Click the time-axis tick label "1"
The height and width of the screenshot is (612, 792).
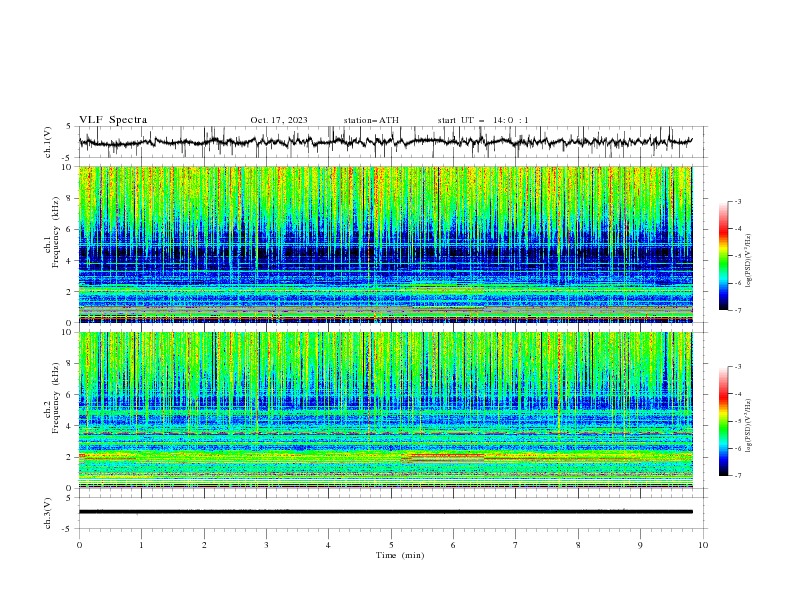coord(141,545)
